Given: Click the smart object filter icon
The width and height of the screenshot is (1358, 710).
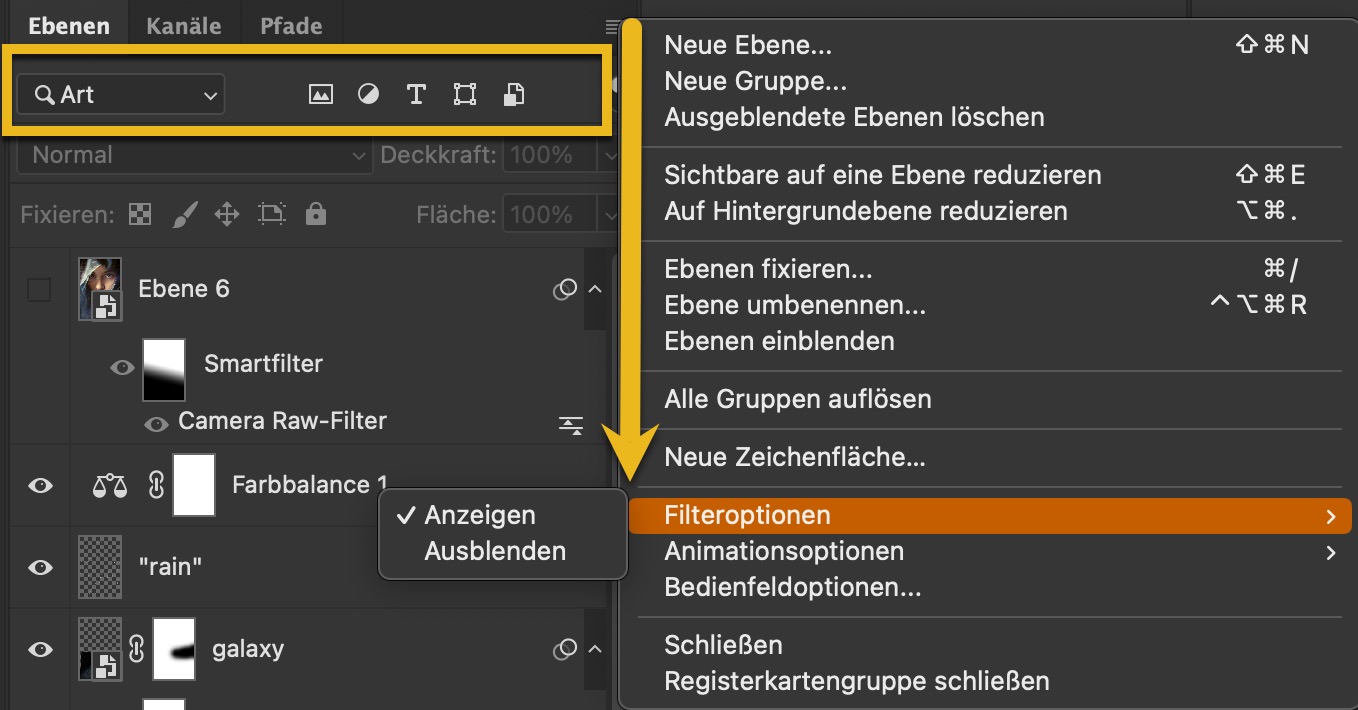Looking at the screenshot, I should click(x=513, y=95).
